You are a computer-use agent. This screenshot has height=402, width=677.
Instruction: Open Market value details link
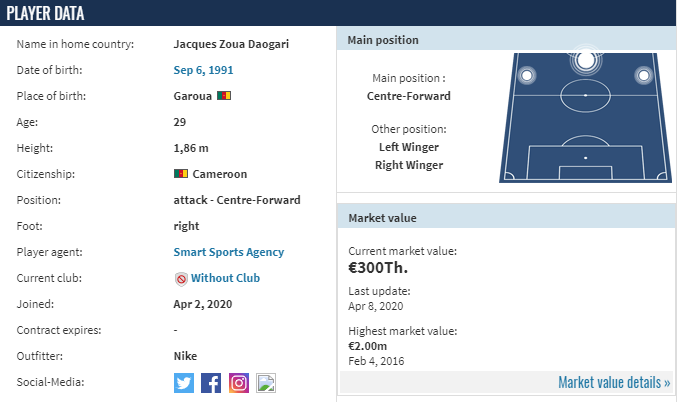click(x=614, y=383)
